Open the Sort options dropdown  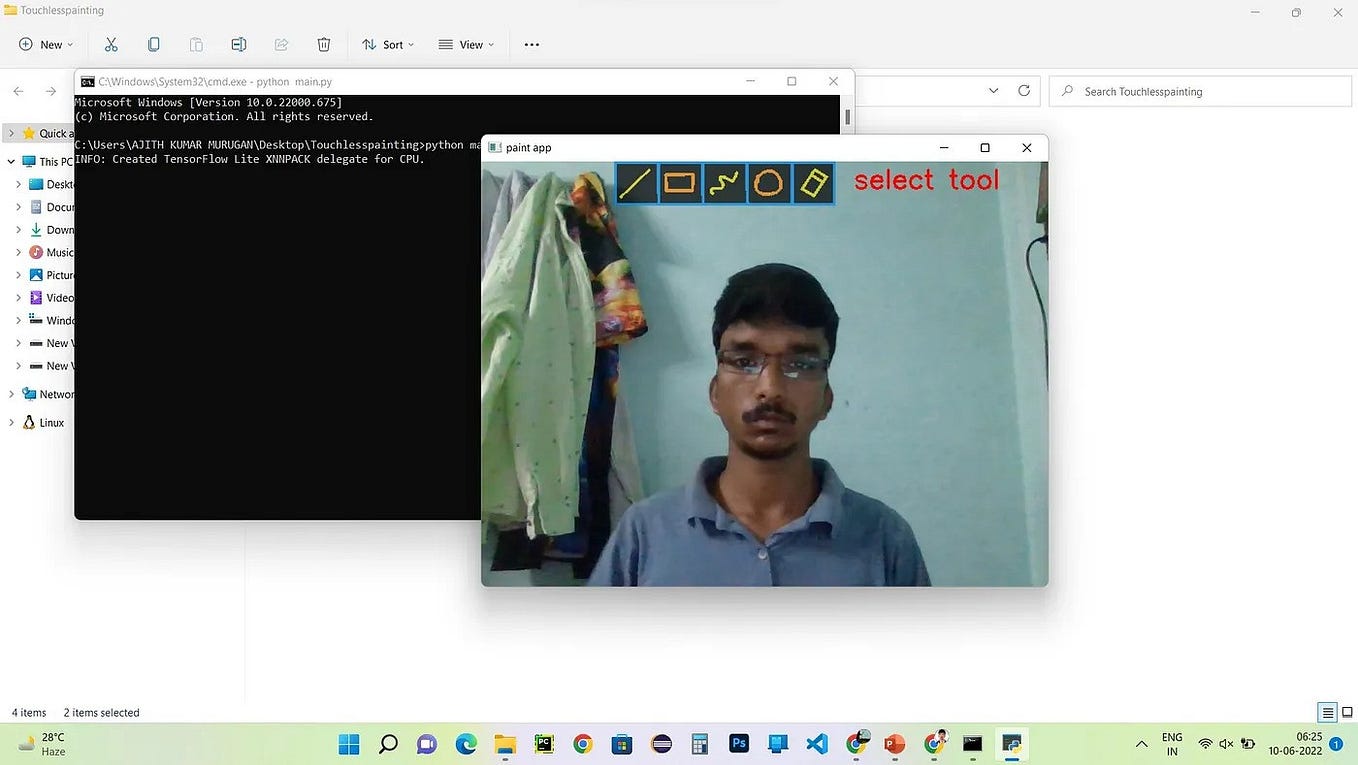click(x=388, y=44)
